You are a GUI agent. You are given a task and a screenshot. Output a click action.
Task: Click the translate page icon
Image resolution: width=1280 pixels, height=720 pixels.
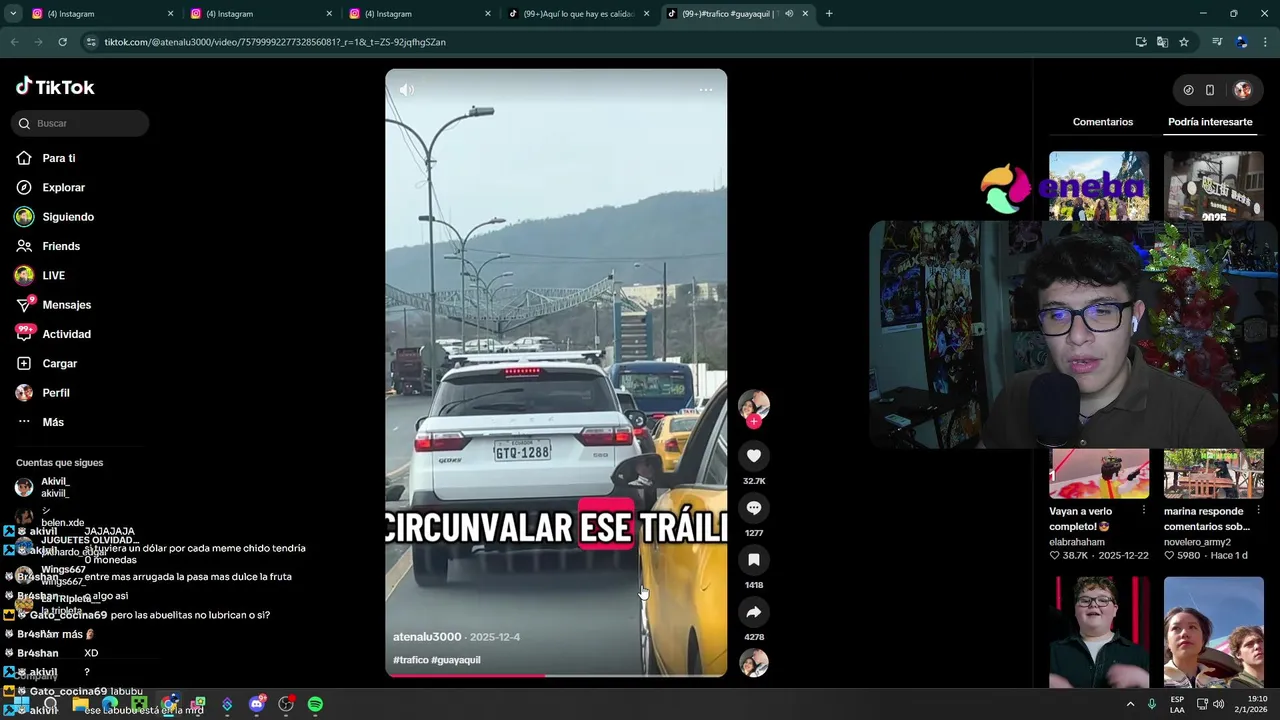(x=1162, y=42)
